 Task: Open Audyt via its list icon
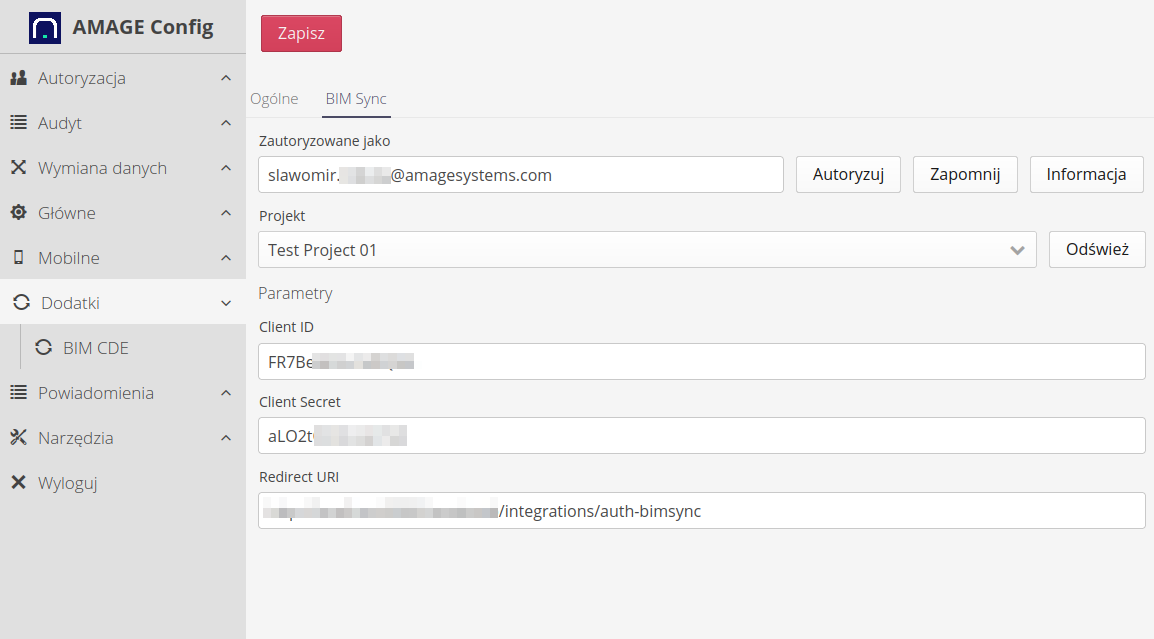[x=17, y=123]
